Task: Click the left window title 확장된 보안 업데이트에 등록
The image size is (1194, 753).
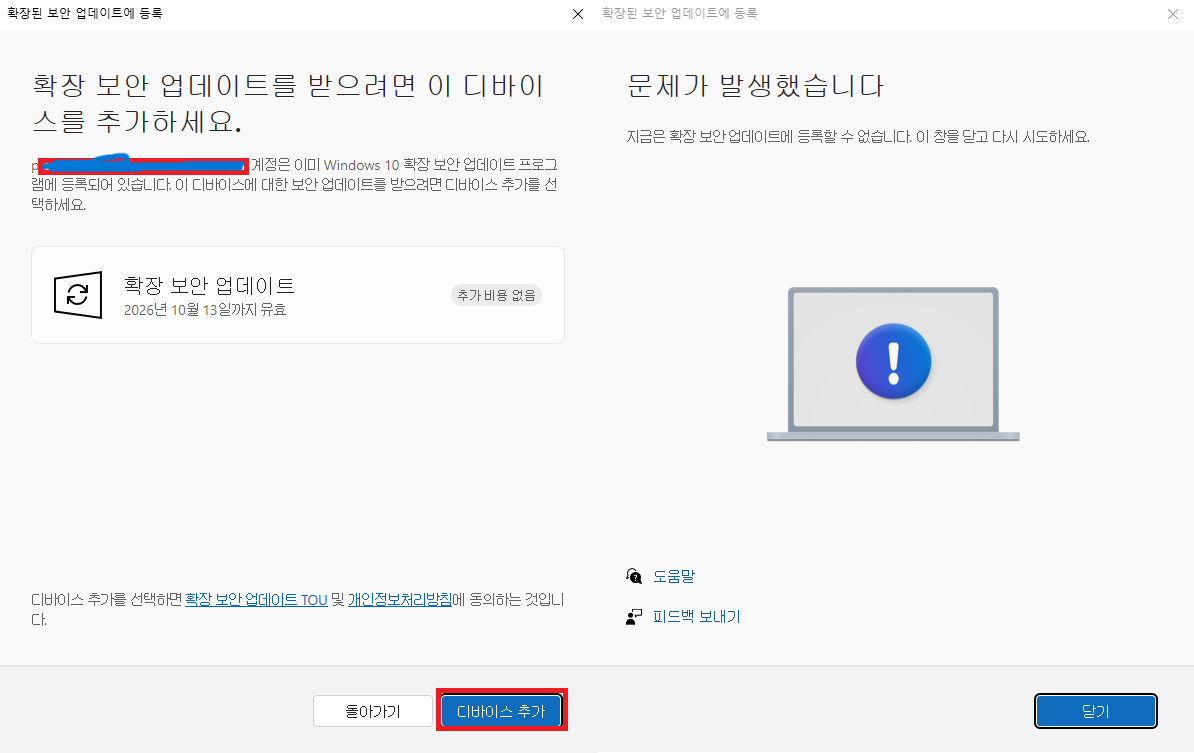Action: click(85, 13)
